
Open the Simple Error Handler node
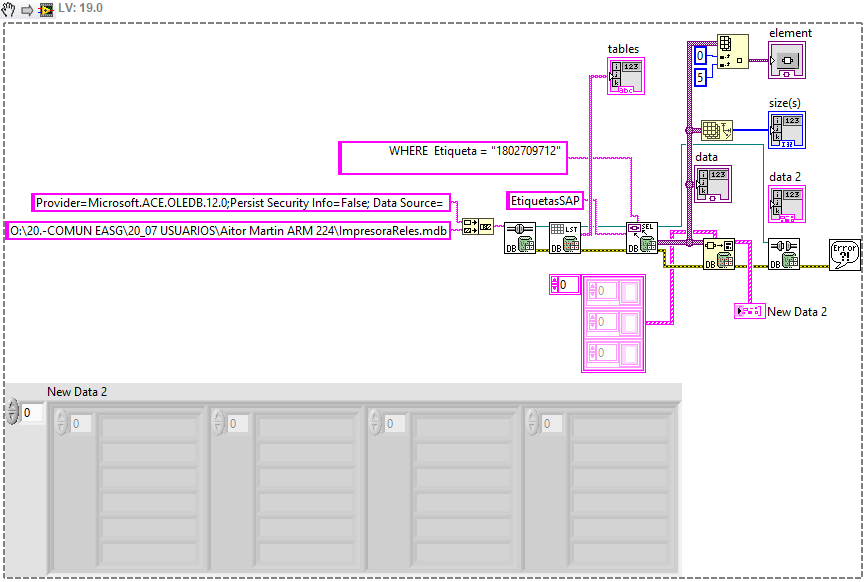[x=843, y=252]
